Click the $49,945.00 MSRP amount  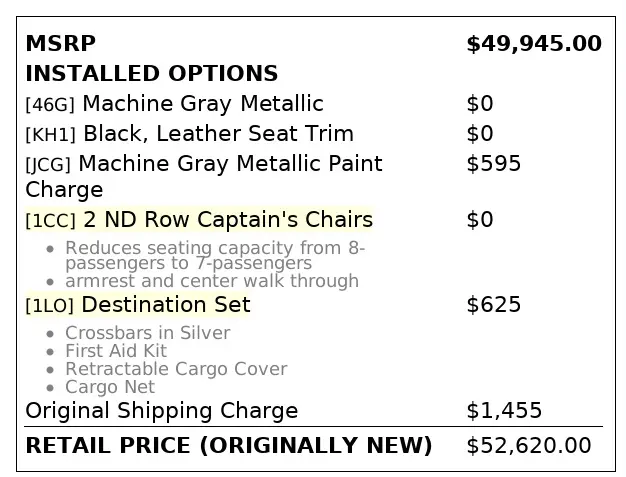pos(533,44)
